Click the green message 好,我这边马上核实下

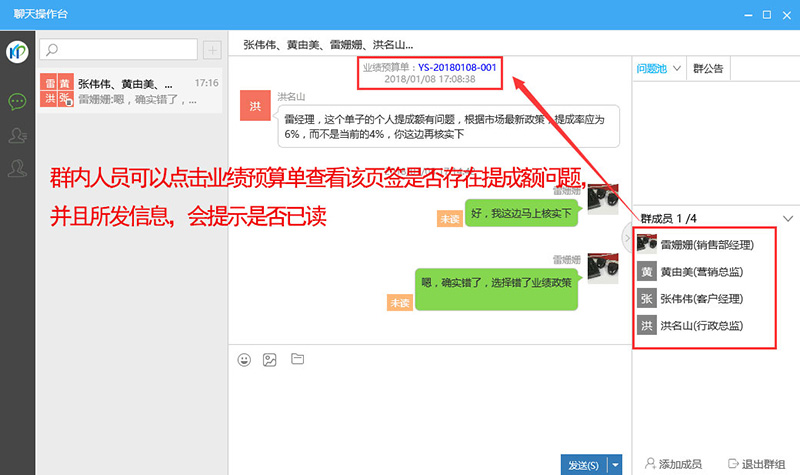[x=521, y=213]
